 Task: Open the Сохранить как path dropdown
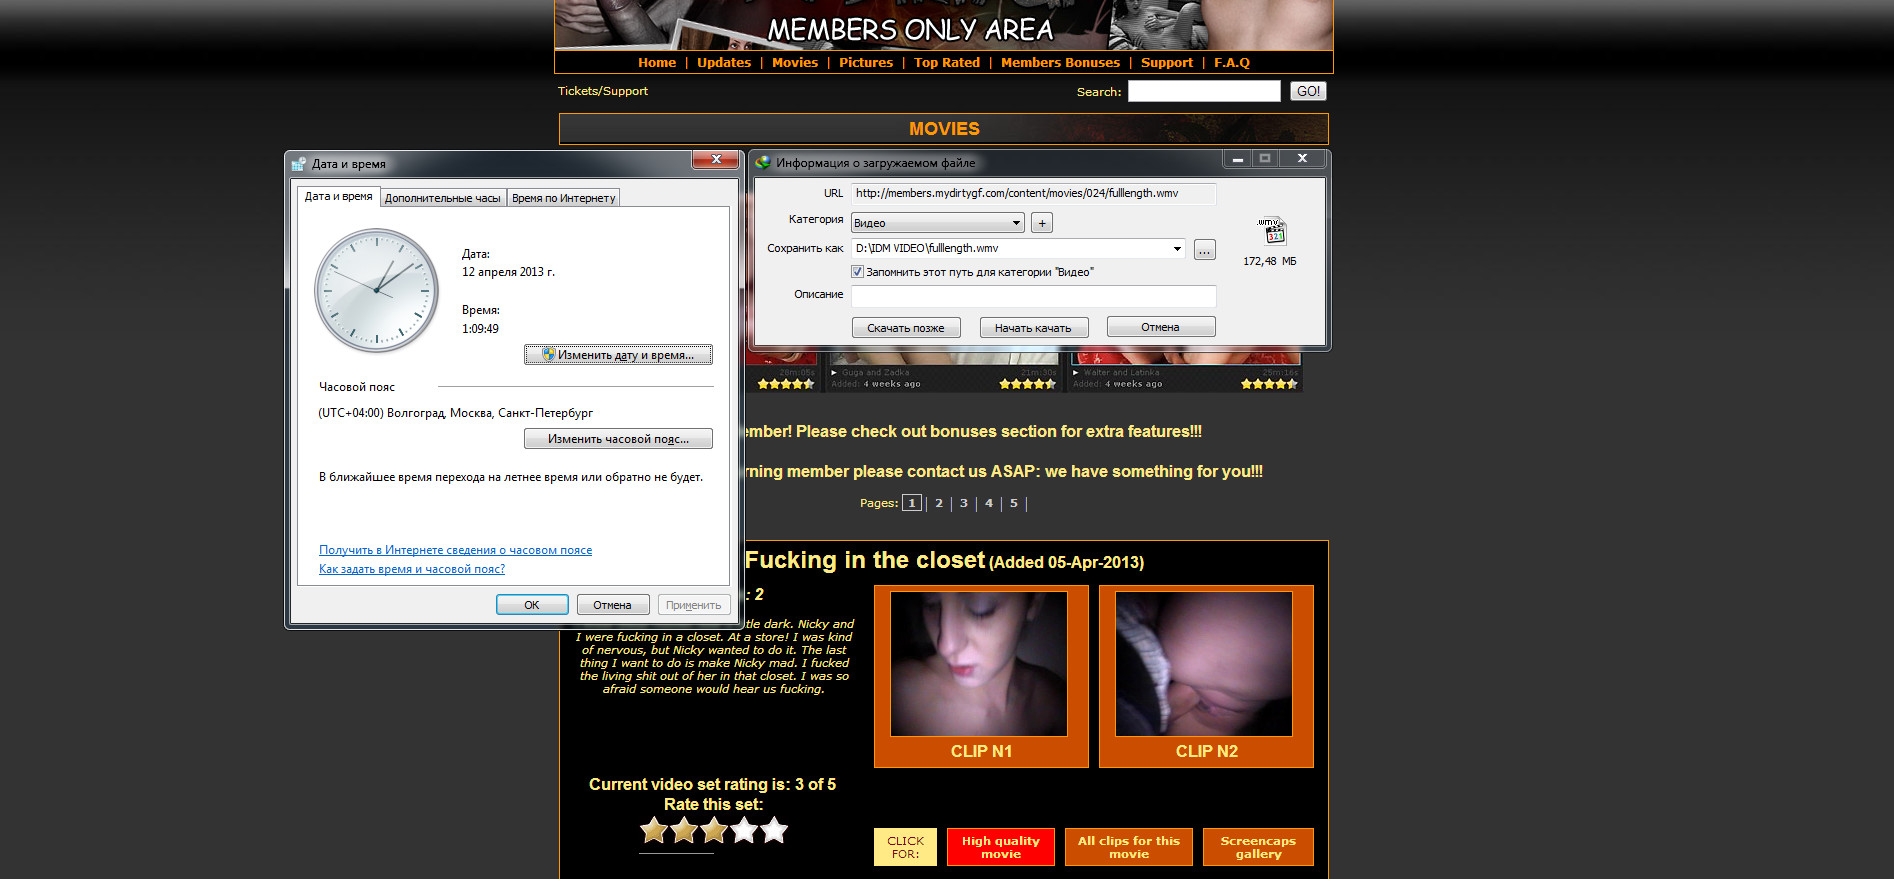point(1176,249)
